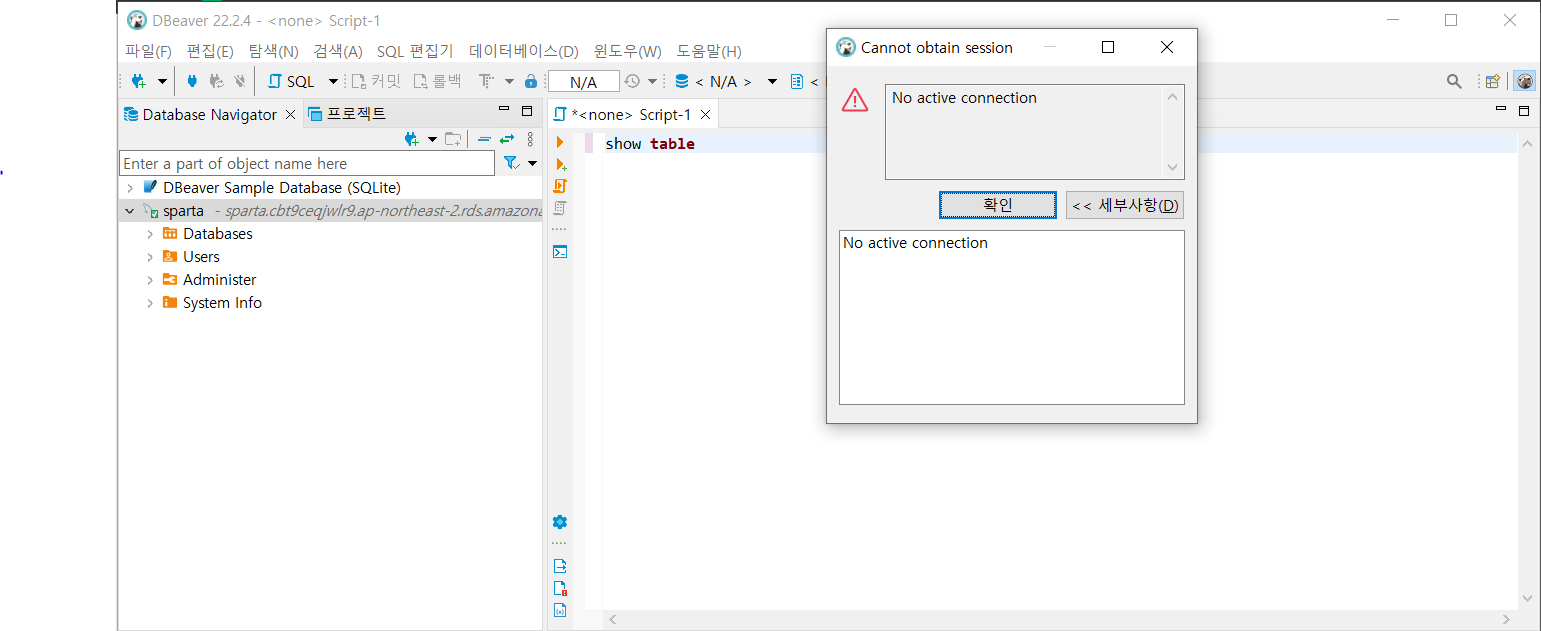Image resolution: width=1541 pixels, height=631 pixels.
Task: Maximize the Database Navigator panel
Action: [527, 111]
